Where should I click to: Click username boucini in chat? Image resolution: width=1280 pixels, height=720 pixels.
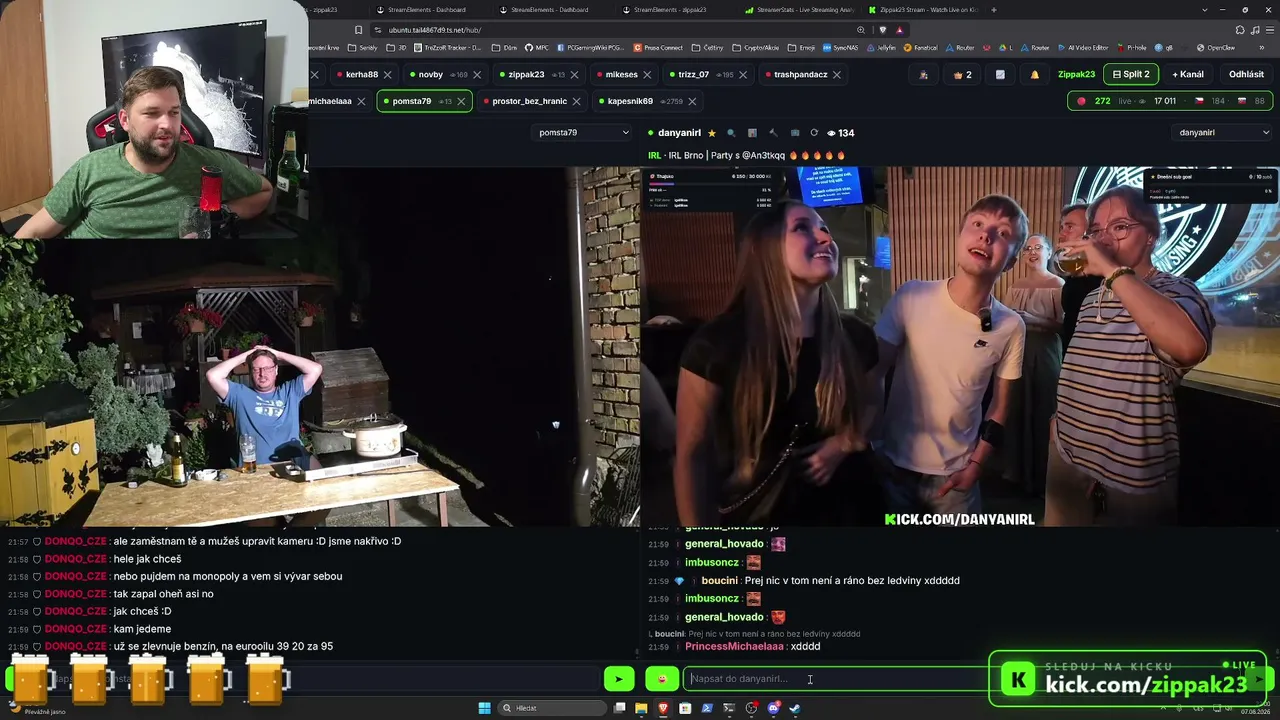[719, 581]
